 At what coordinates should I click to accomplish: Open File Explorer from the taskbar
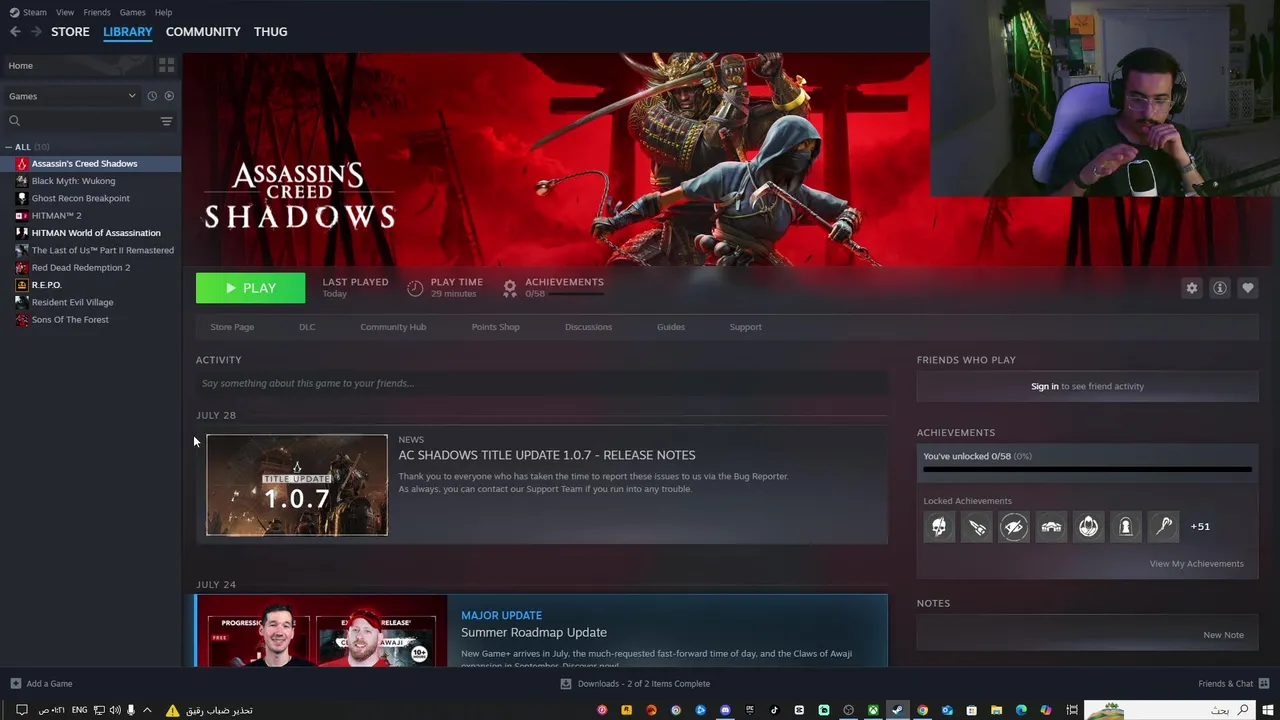pyautogui.click(x=996, y=710)
